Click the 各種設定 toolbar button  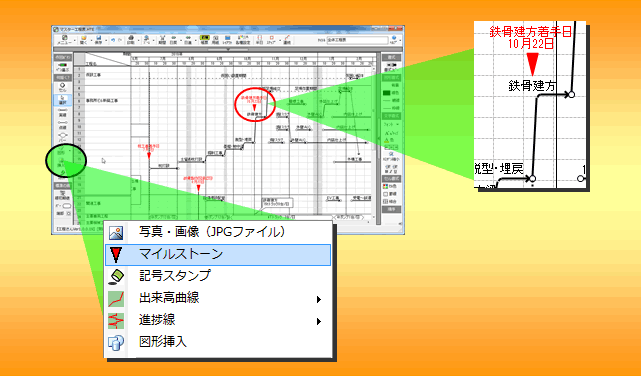[243, 40]
